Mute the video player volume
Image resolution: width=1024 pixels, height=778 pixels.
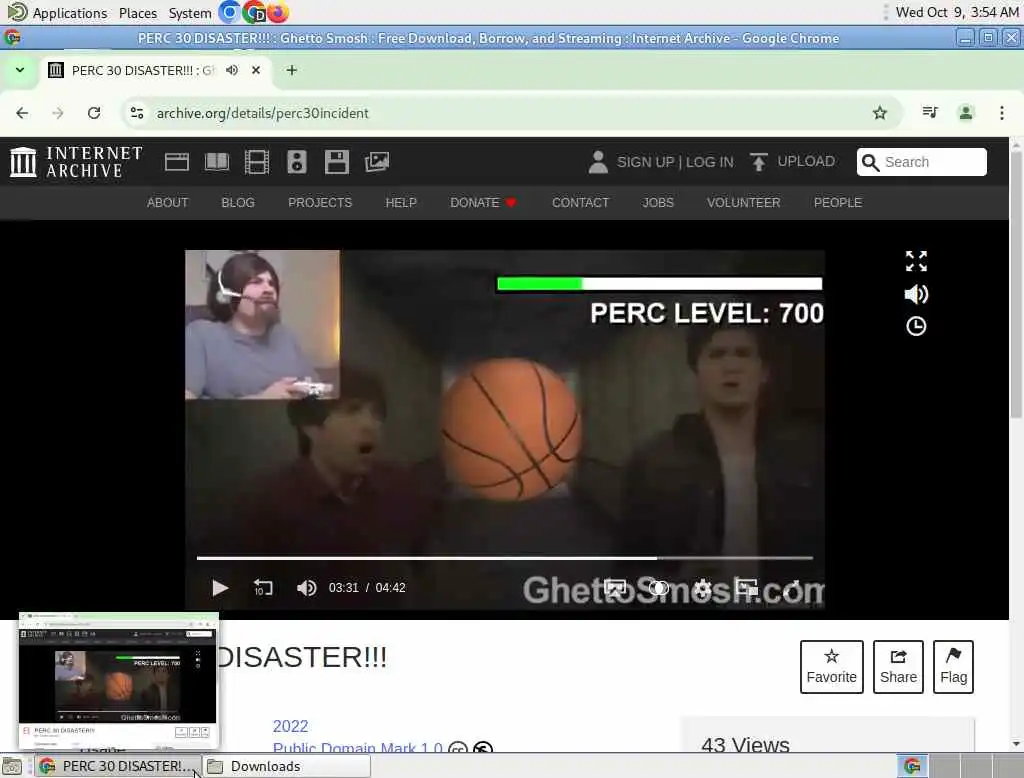[306, 588]
